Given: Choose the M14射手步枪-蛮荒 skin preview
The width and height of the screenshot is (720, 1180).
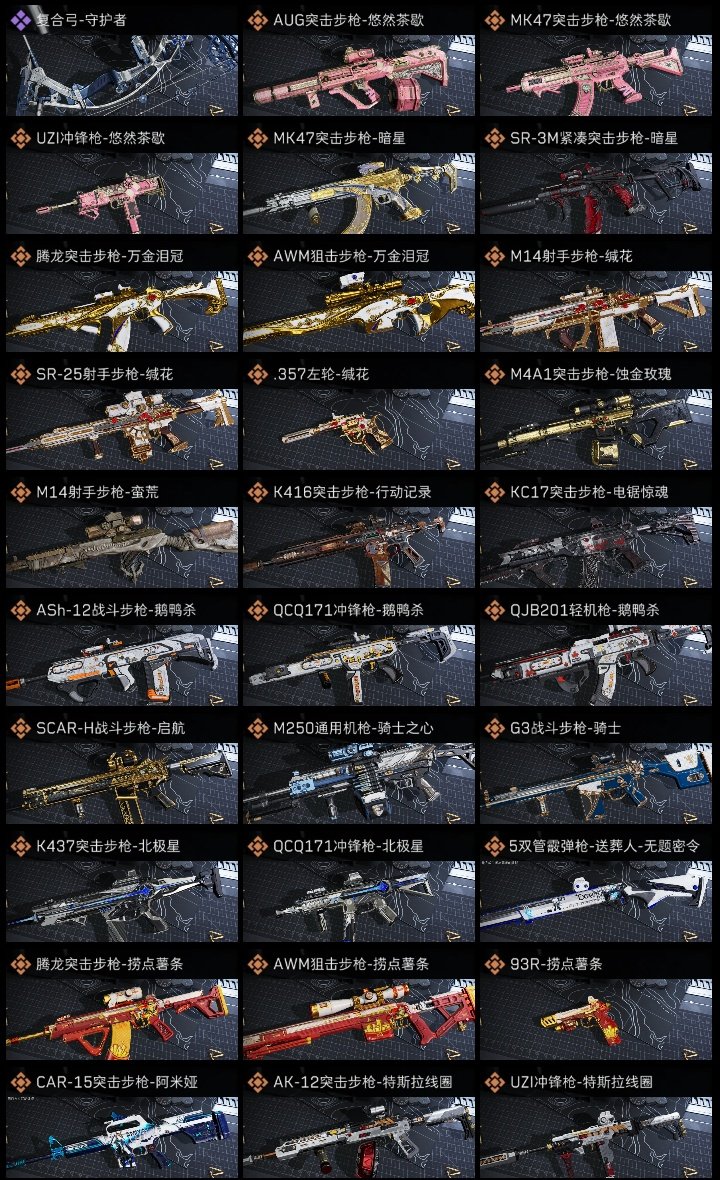Looking at the screenshot, I should coord(122,547).
